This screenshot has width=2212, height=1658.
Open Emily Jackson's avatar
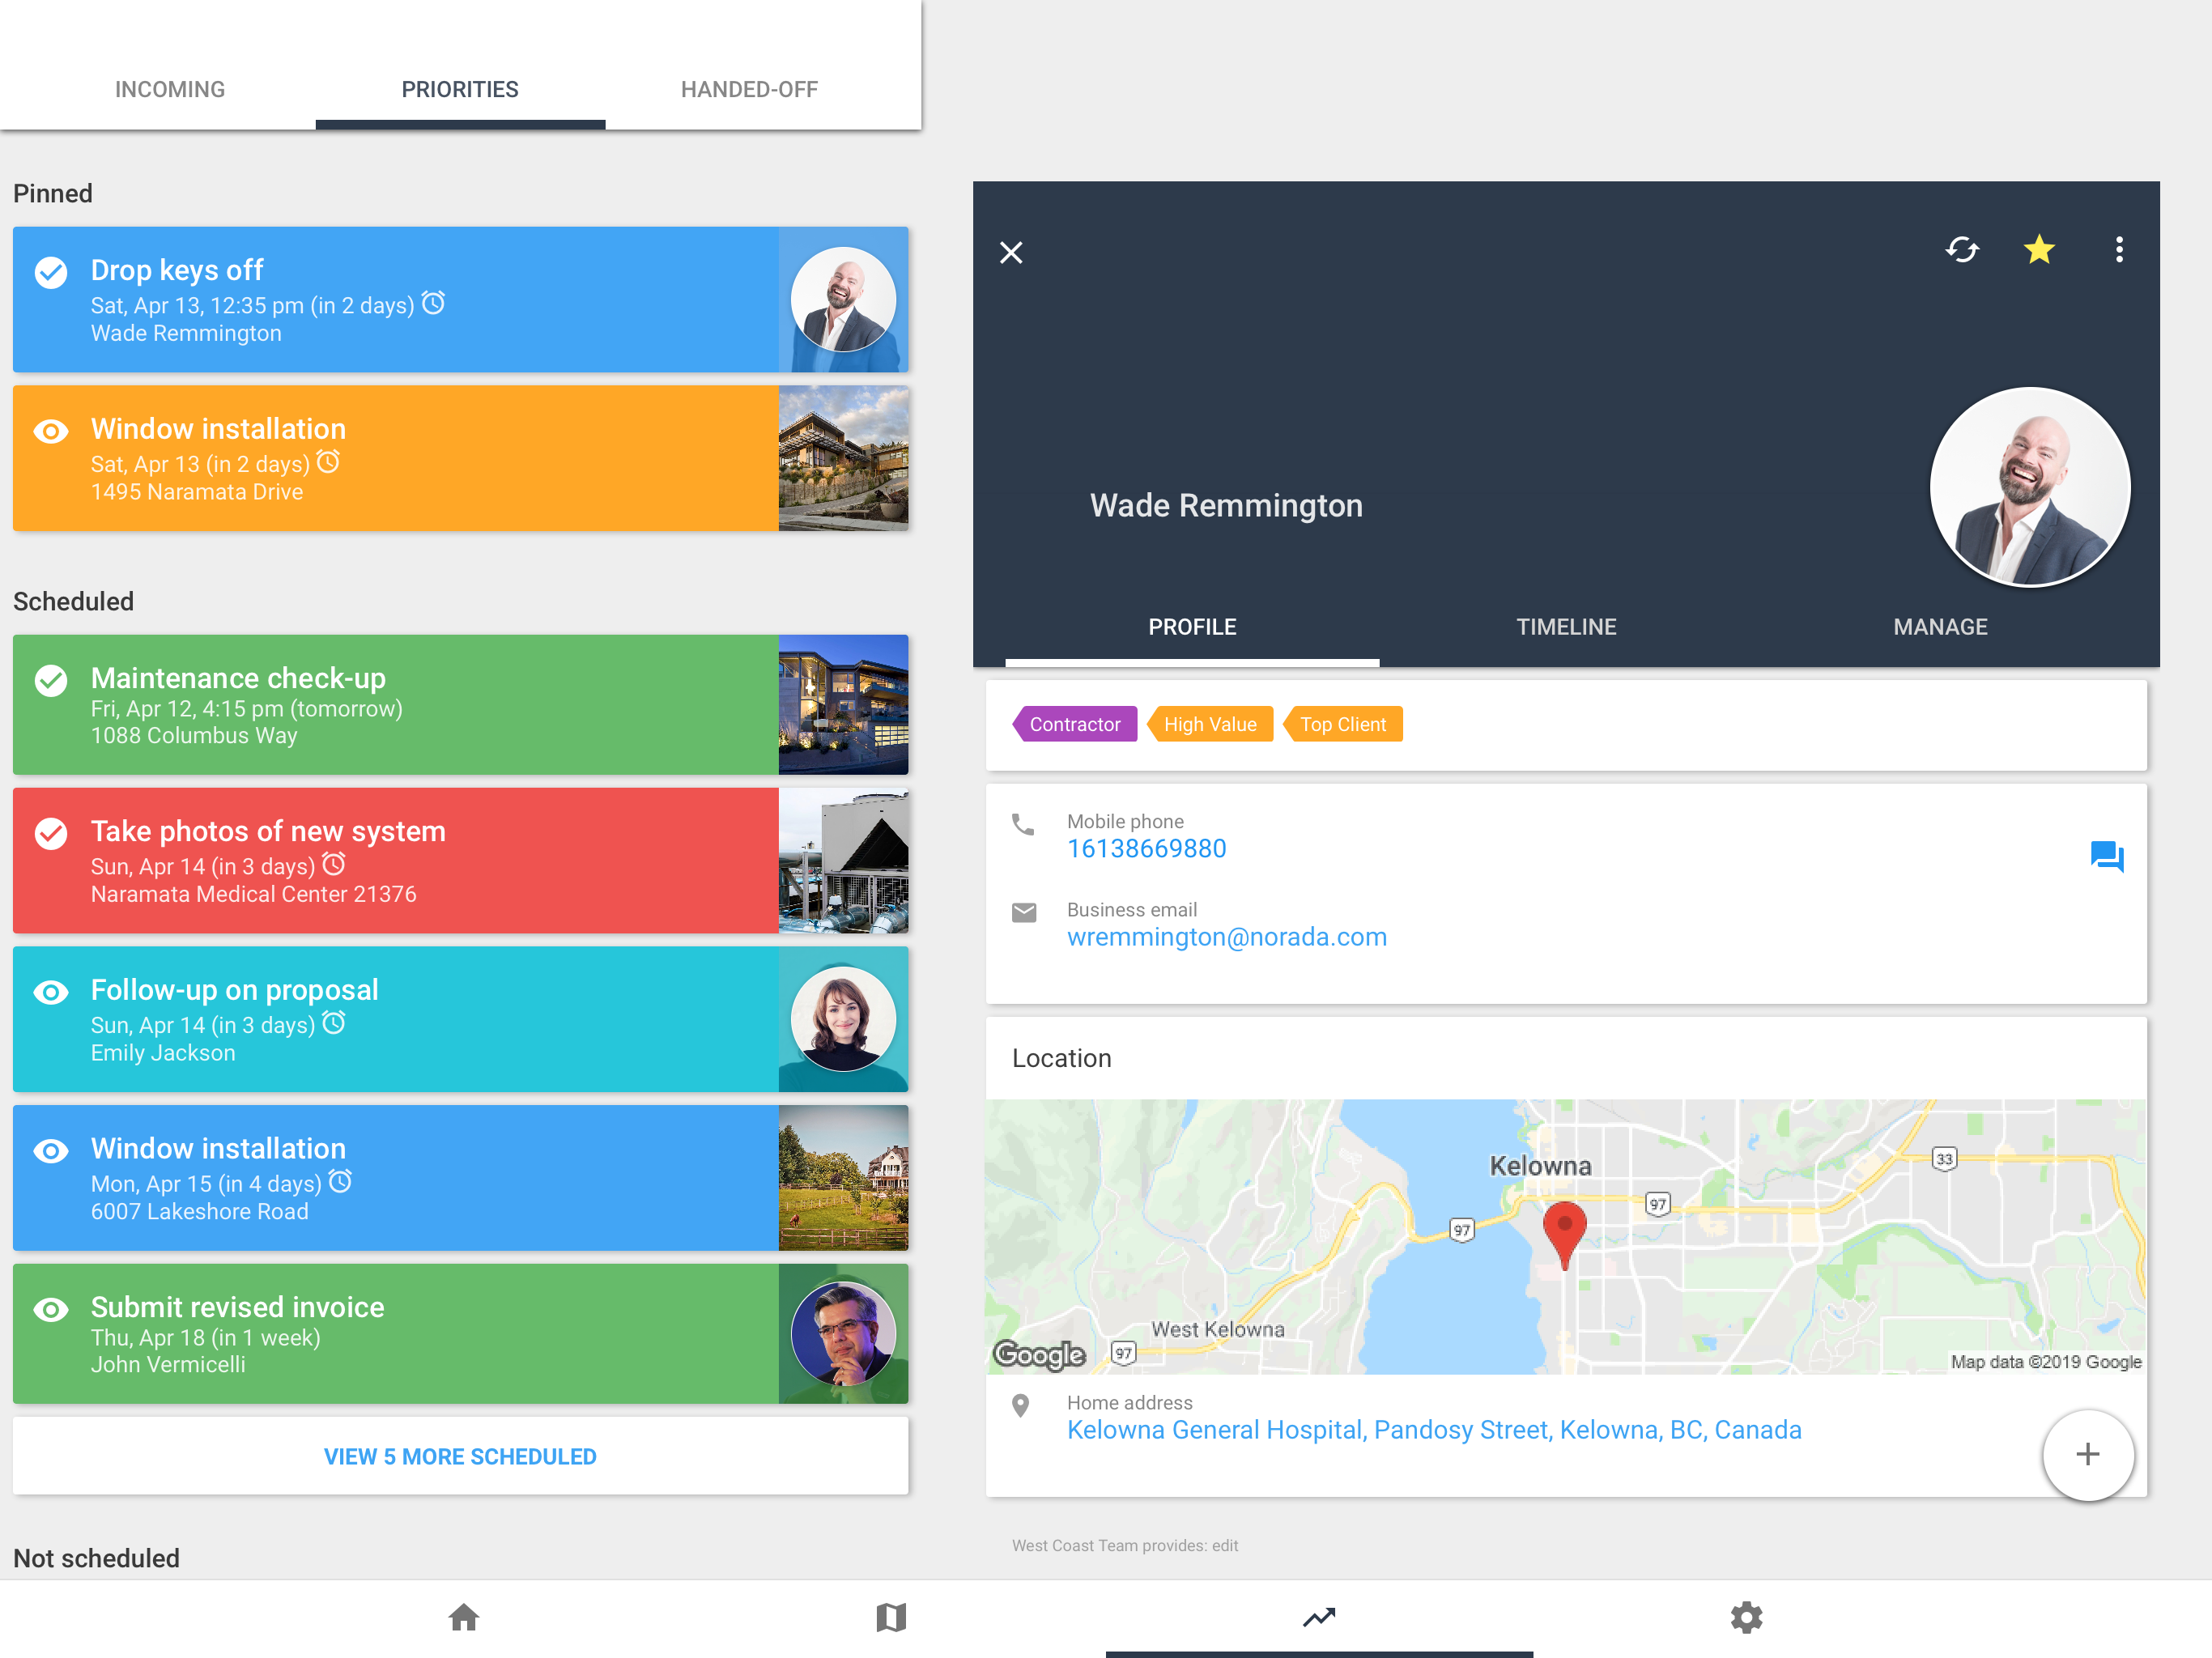click(843, 1019)
